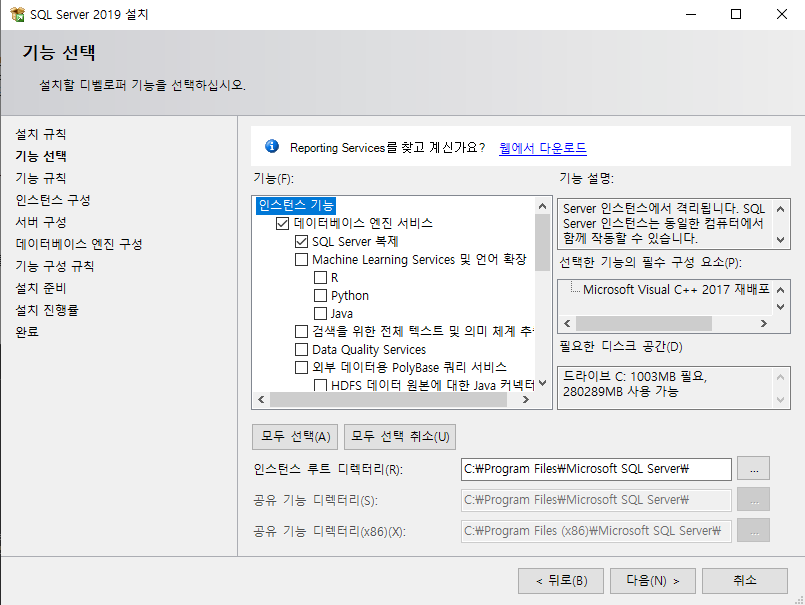
Task: Uncheck 데이터베이스 엔진 서비스 checkbox
Action: pos(282,223)
